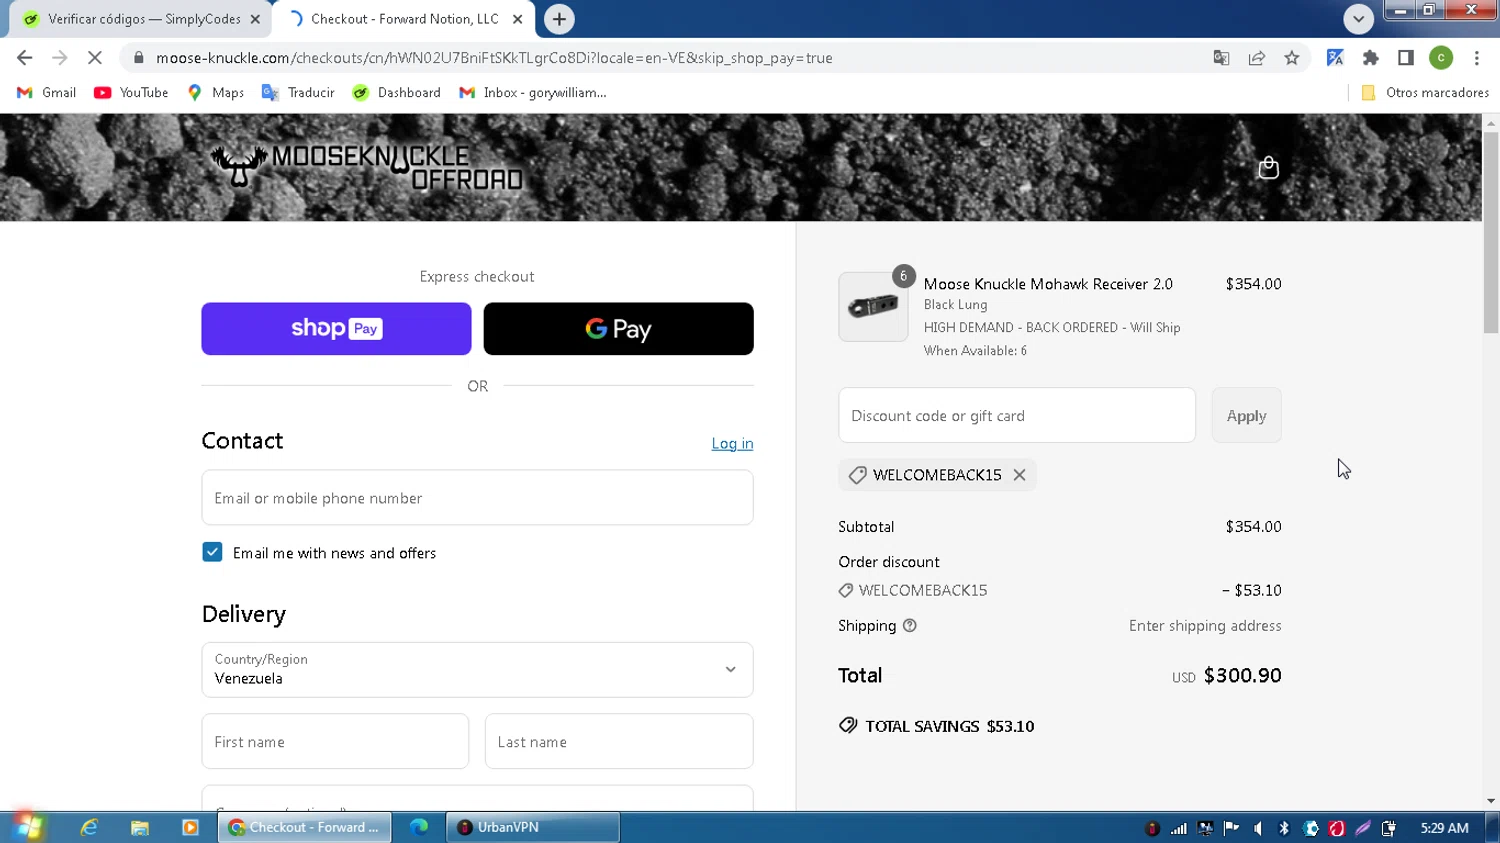Switch to the Verificar códigos SimplyCodes tab

[140, 19]
